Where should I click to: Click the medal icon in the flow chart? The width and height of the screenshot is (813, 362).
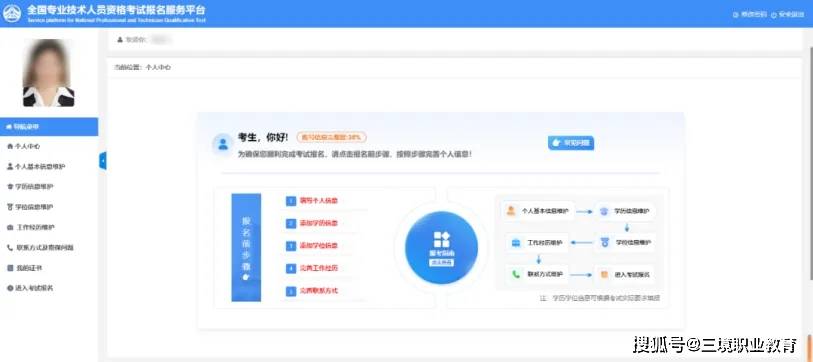(604, 242)
